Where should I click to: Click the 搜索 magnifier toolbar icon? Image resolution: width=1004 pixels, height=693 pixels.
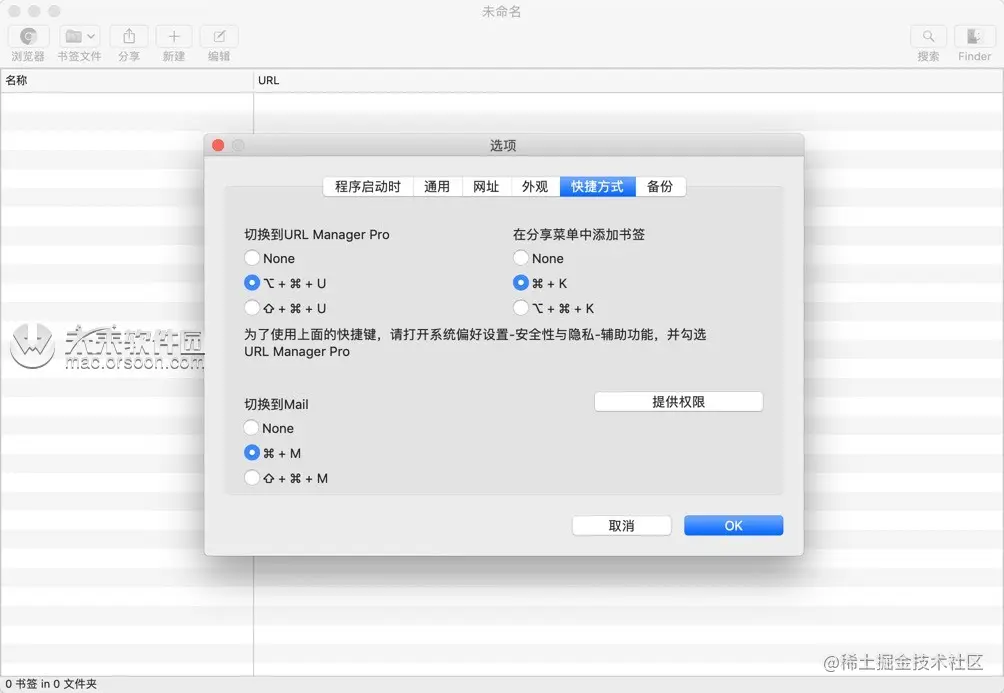[x=928, y=37]
